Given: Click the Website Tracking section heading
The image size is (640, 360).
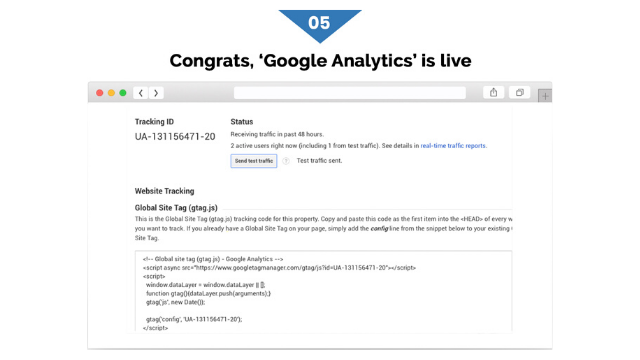Looking at the screenshot, I should 164,191.
